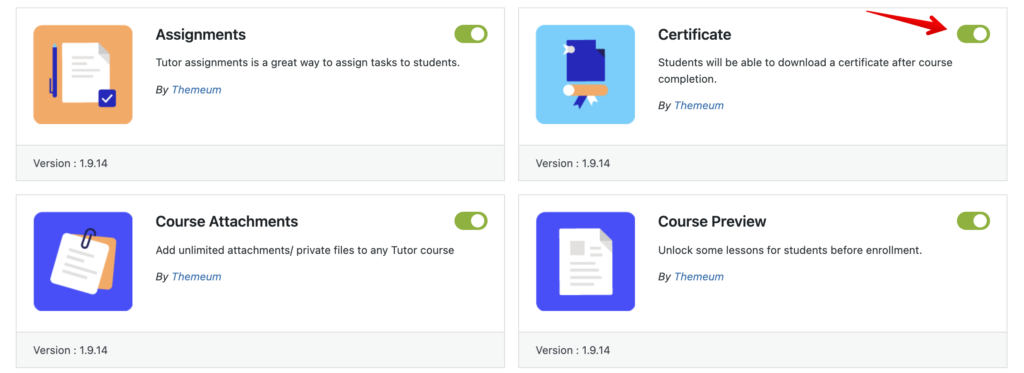1024x373 pixels.
Task: Click the Certificate addon title
Action: pyautogui.click(x=694, y=35)
